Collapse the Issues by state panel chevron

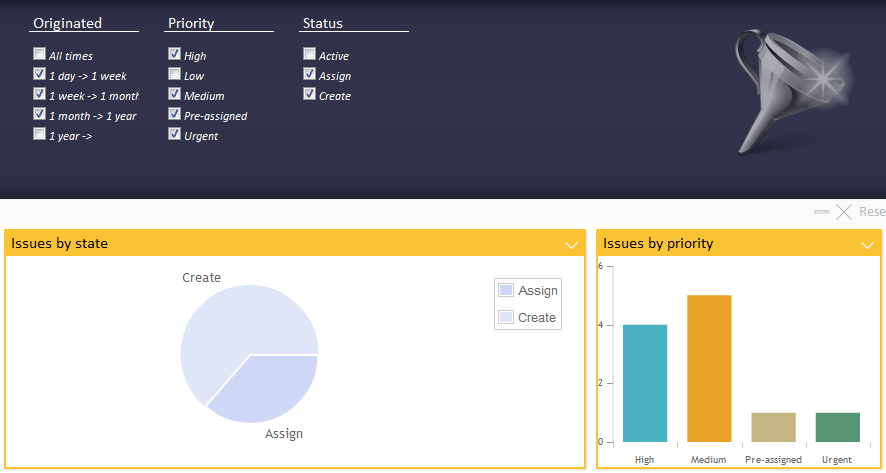point(572,244)
